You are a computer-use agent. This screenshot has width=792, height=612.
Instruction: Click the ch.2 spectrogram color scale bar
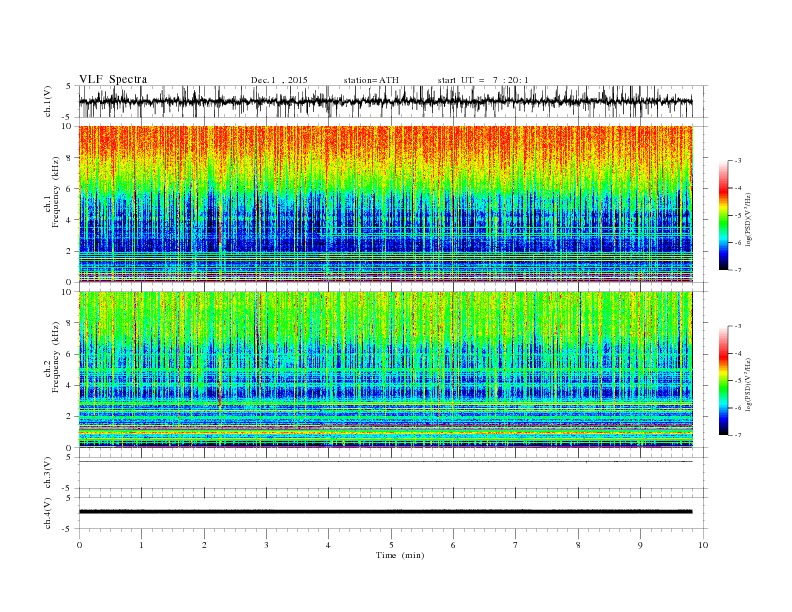coord(723,380)
